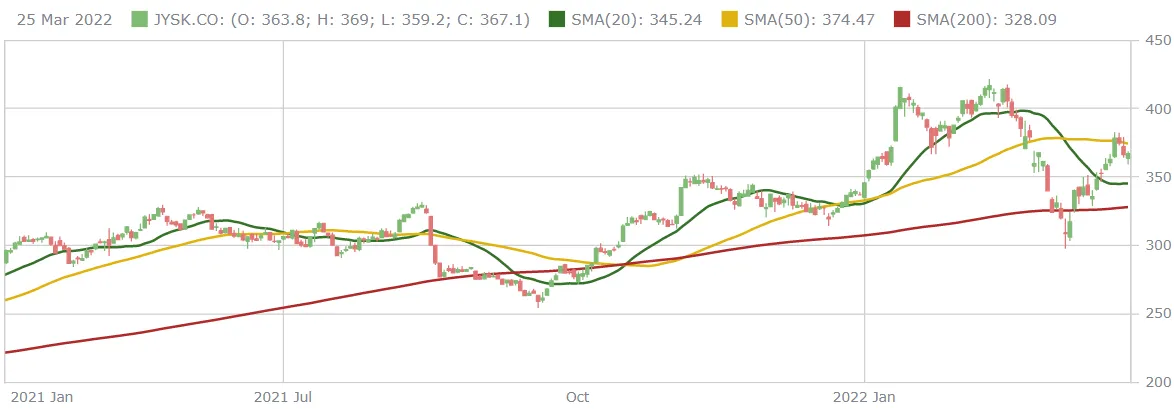
Task: Select the 300 price axis label
Action: pyautogui.click(x=1156, y=245)
